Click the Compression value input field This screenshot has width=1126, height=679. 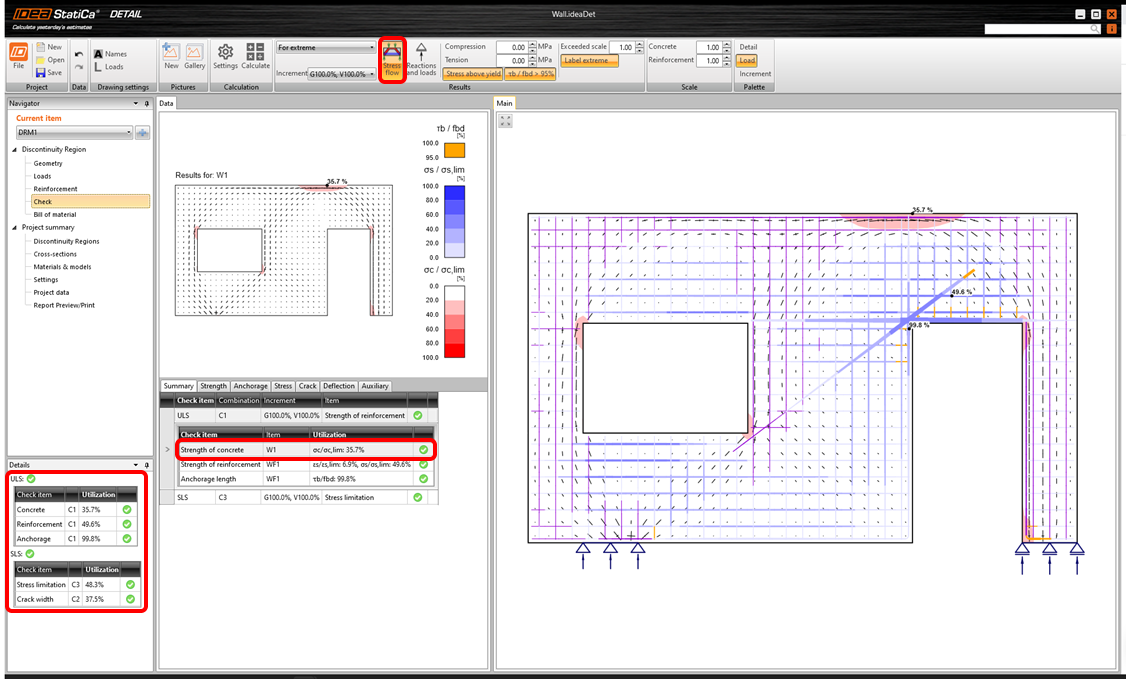click(512, 47)
